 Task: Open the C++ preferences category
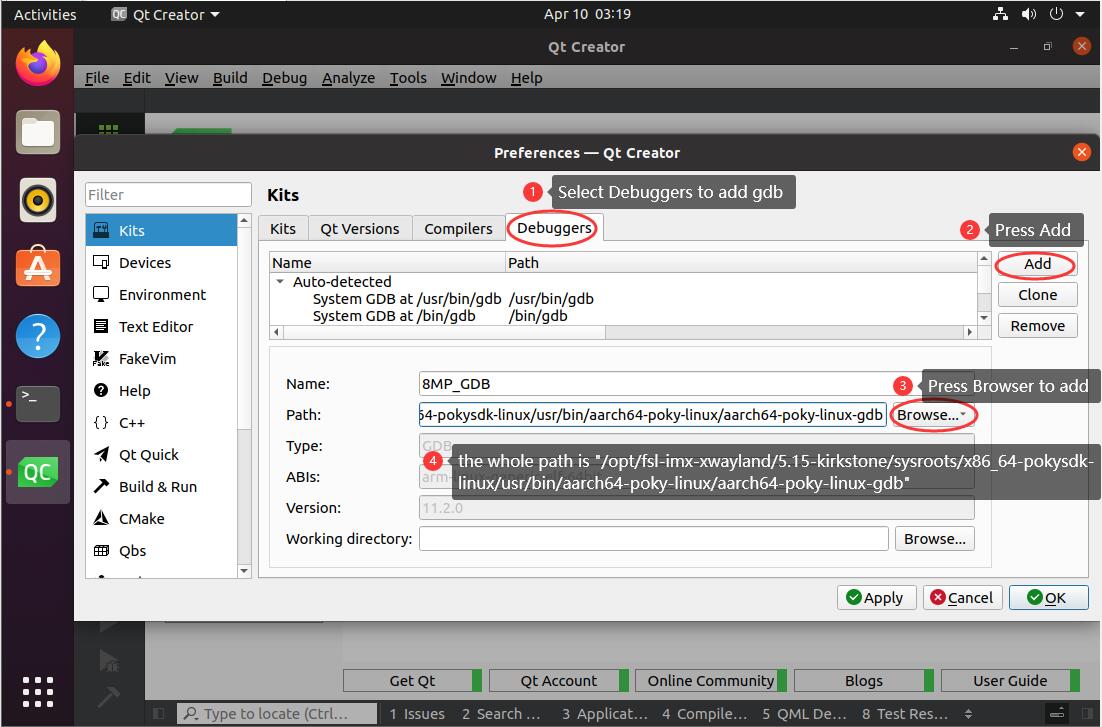(161, 423)
